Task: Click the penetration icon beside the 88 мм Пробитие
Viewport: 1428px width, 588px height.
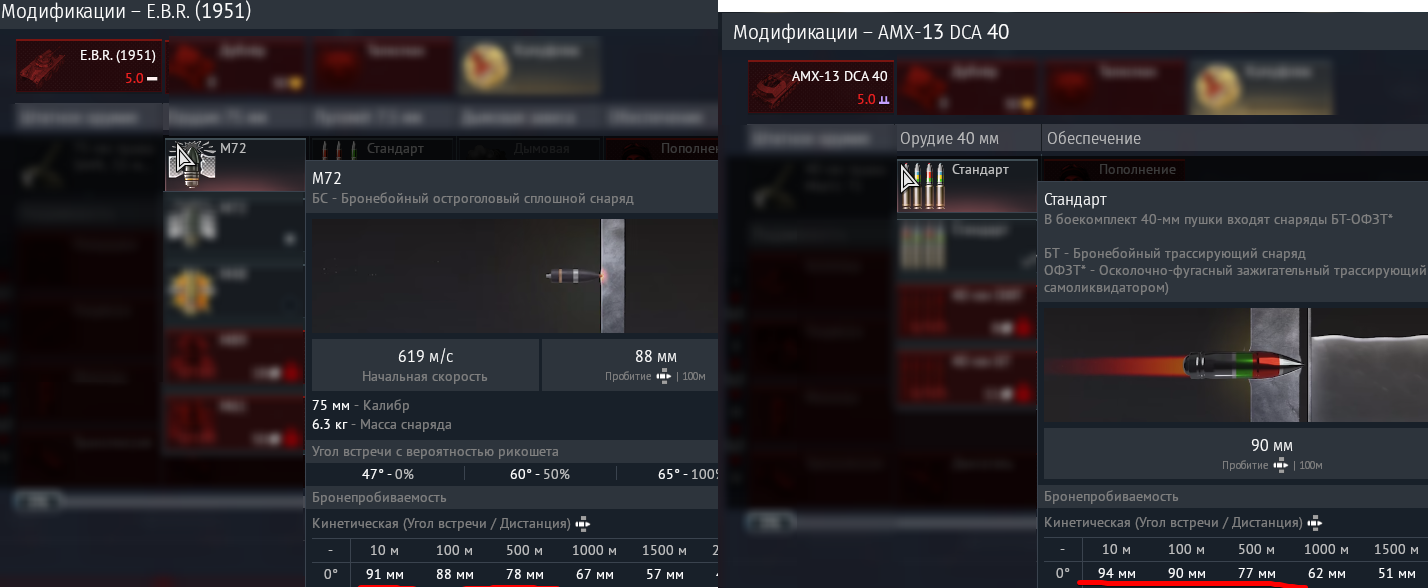Action: pyautogui.click(x=662, y=376)
